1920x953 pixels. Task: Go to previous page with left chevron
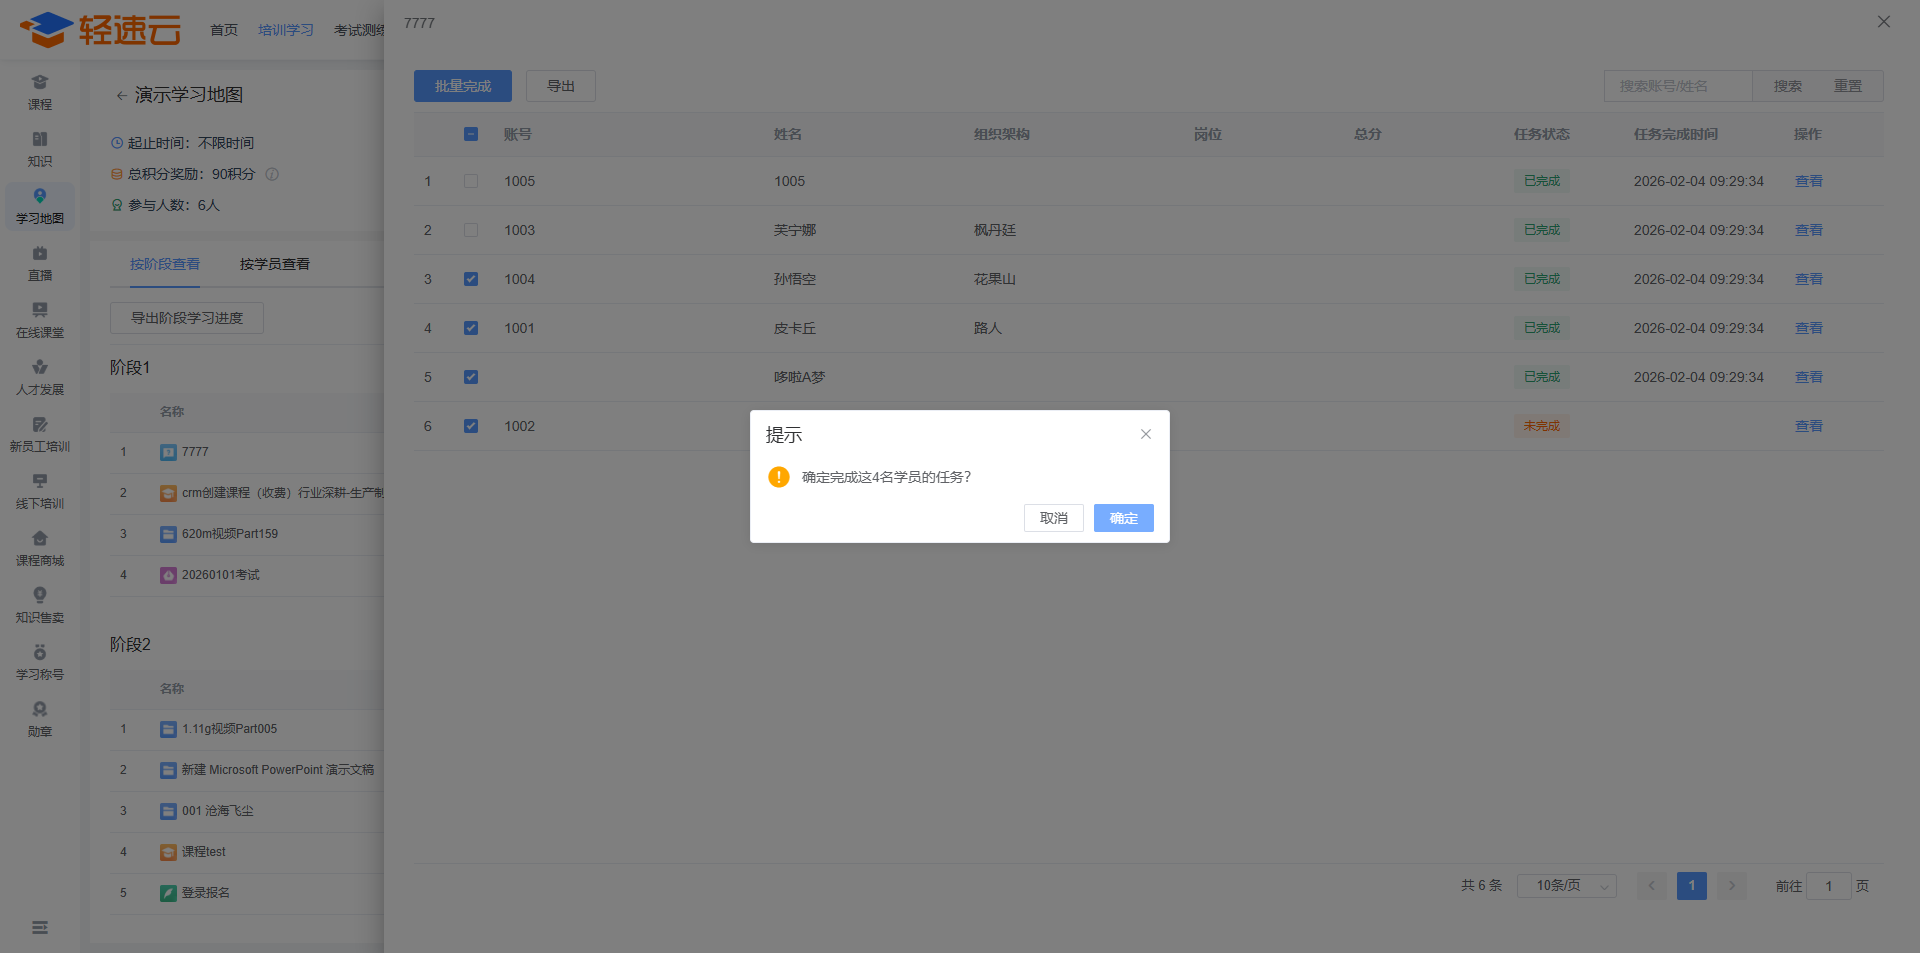(1651, 886)
